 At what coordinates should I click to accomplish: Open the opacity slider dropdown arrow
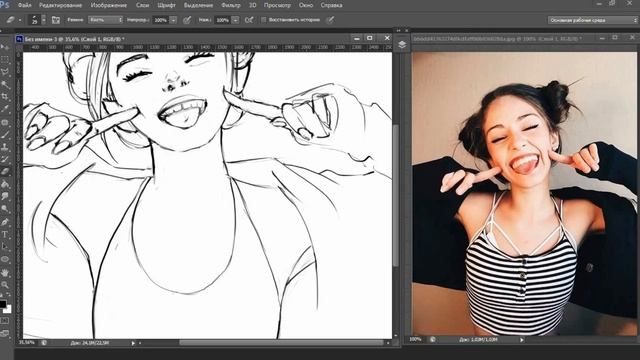coord(173,20)
